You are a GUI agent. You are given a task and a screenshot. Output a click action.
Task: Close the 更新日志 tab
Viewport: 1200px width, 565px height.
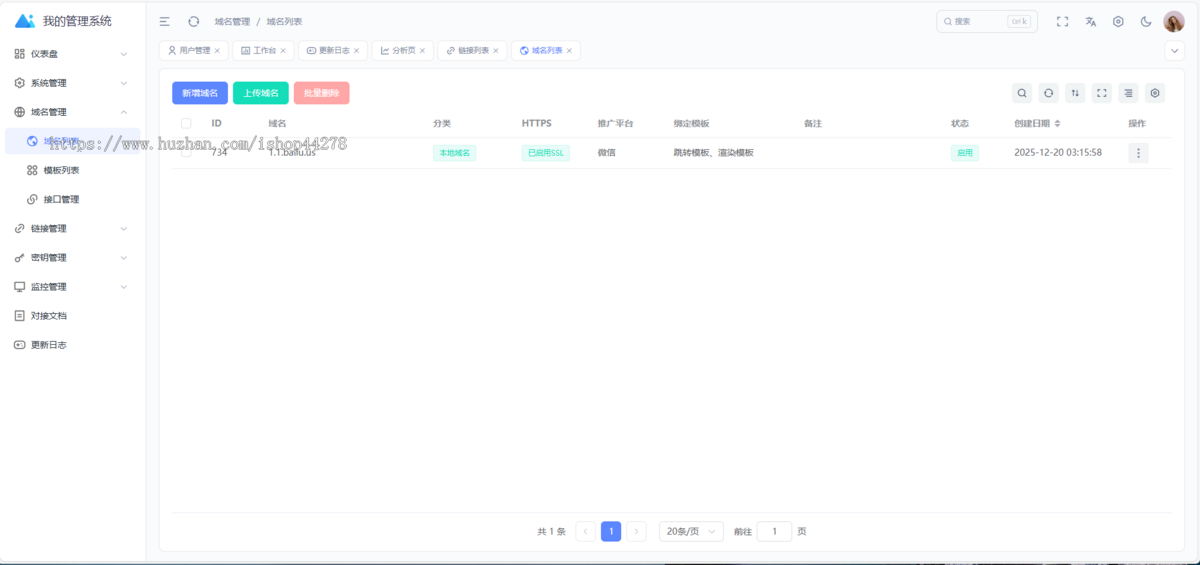(356, 50)
